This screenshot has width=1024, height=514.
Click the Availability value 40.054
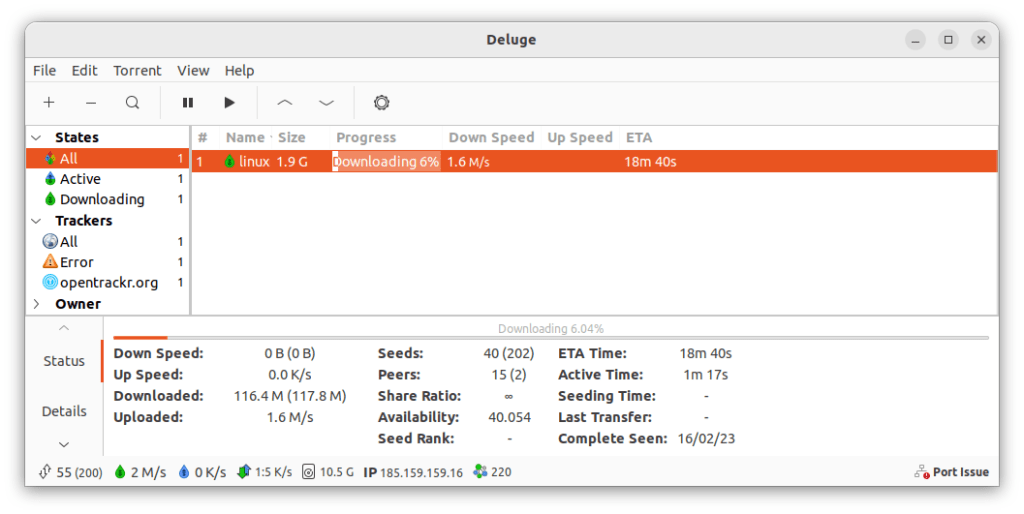509,417
